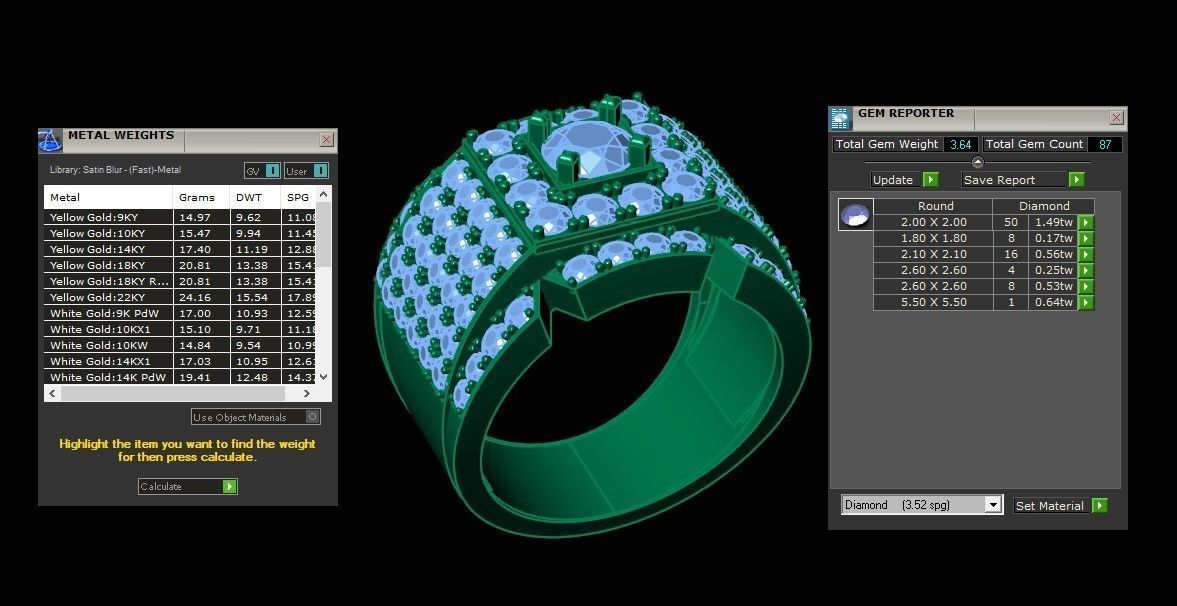Screen dimensions: 1177x606
Task: Click the round diamond gem thumbnail
Action: [x=856, y=214]
